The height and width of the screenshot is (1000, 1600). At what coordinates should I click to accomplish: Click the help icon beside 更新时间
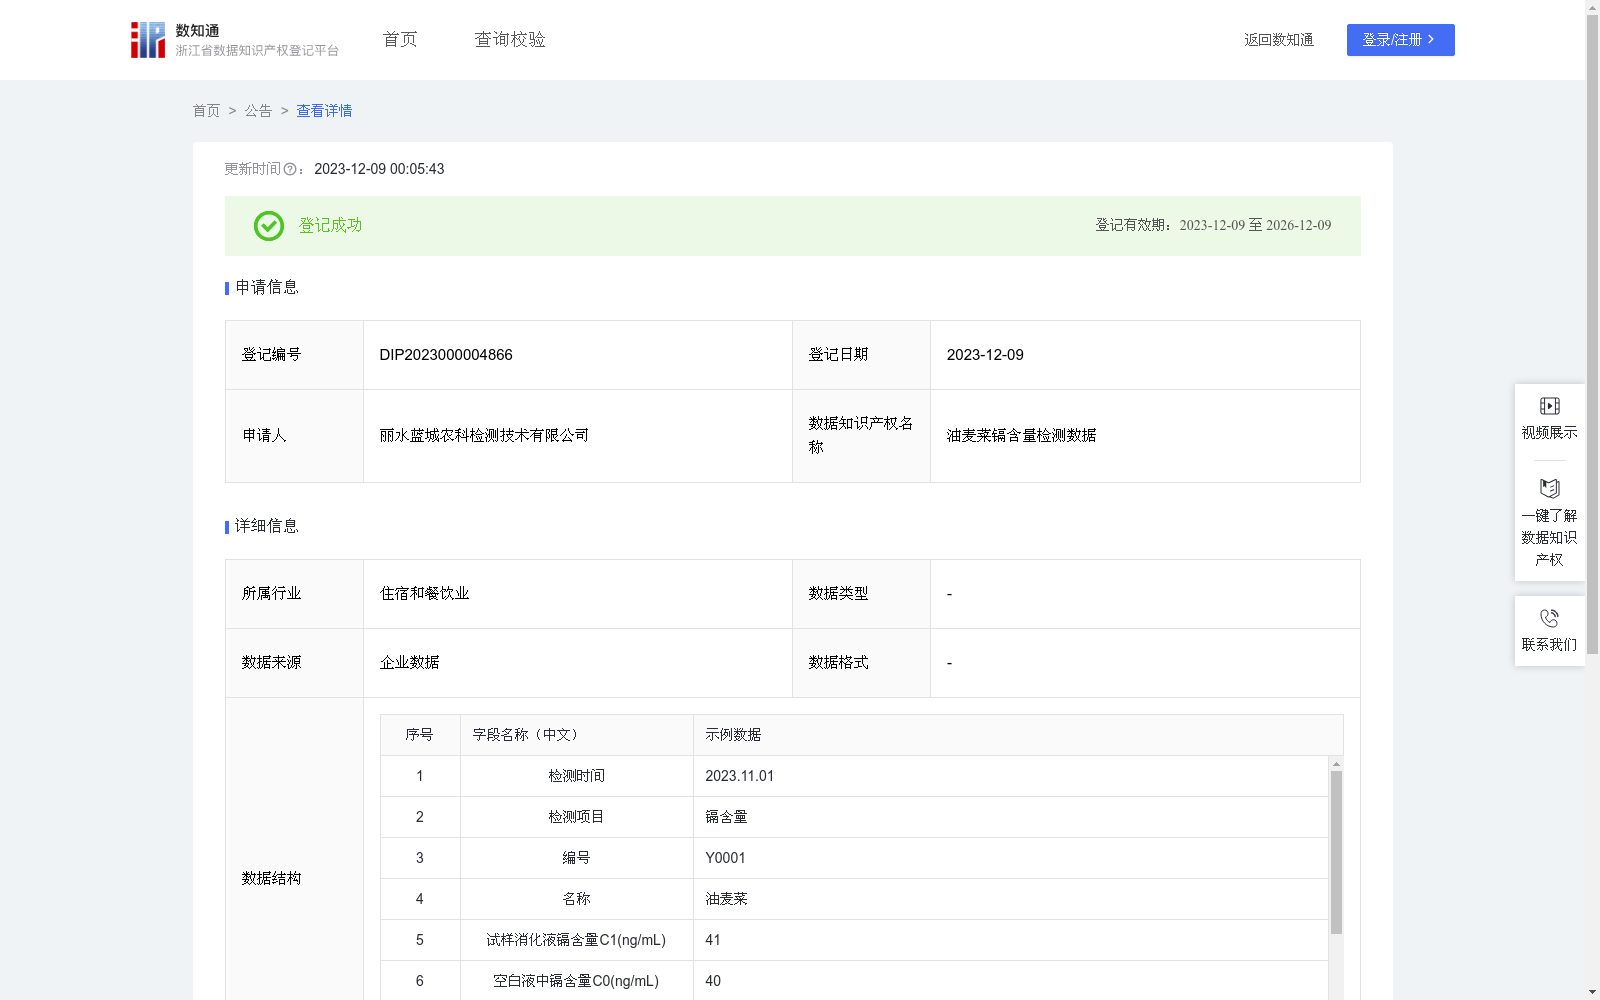[290, 170]
